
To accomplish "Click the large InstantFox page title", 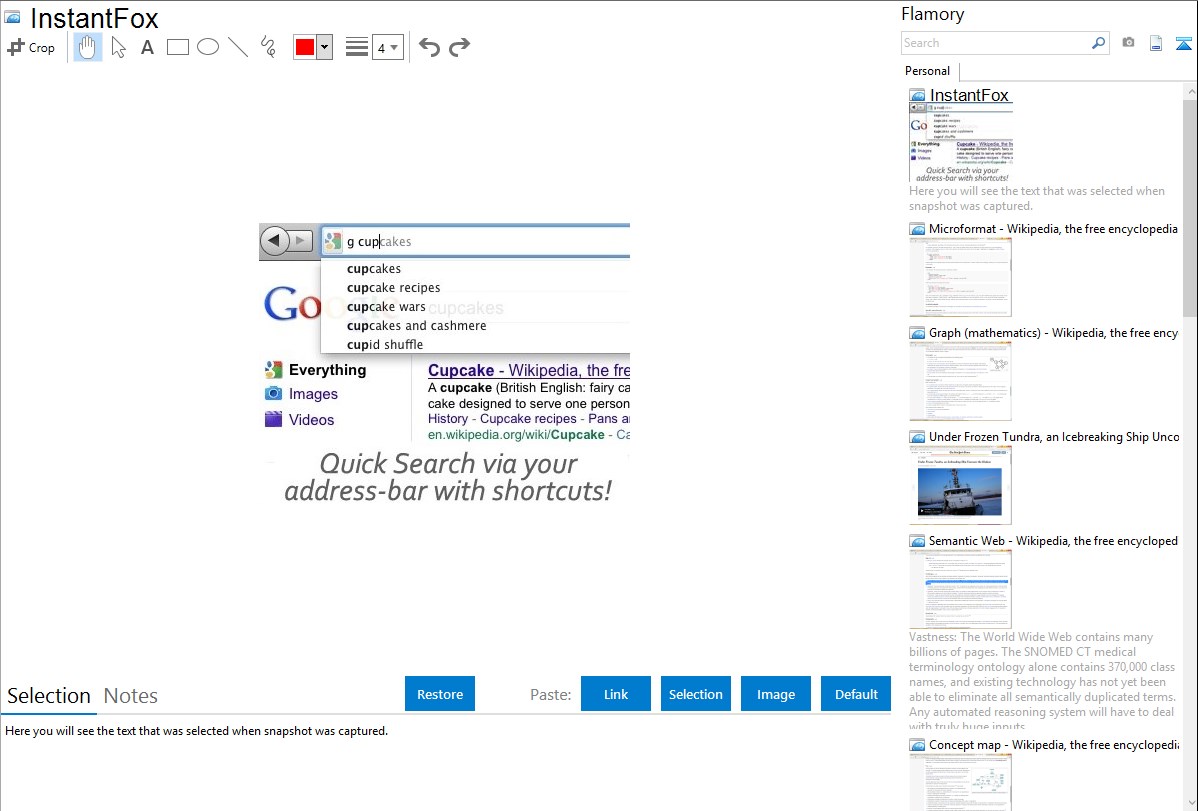I will (x=94, y=18).
